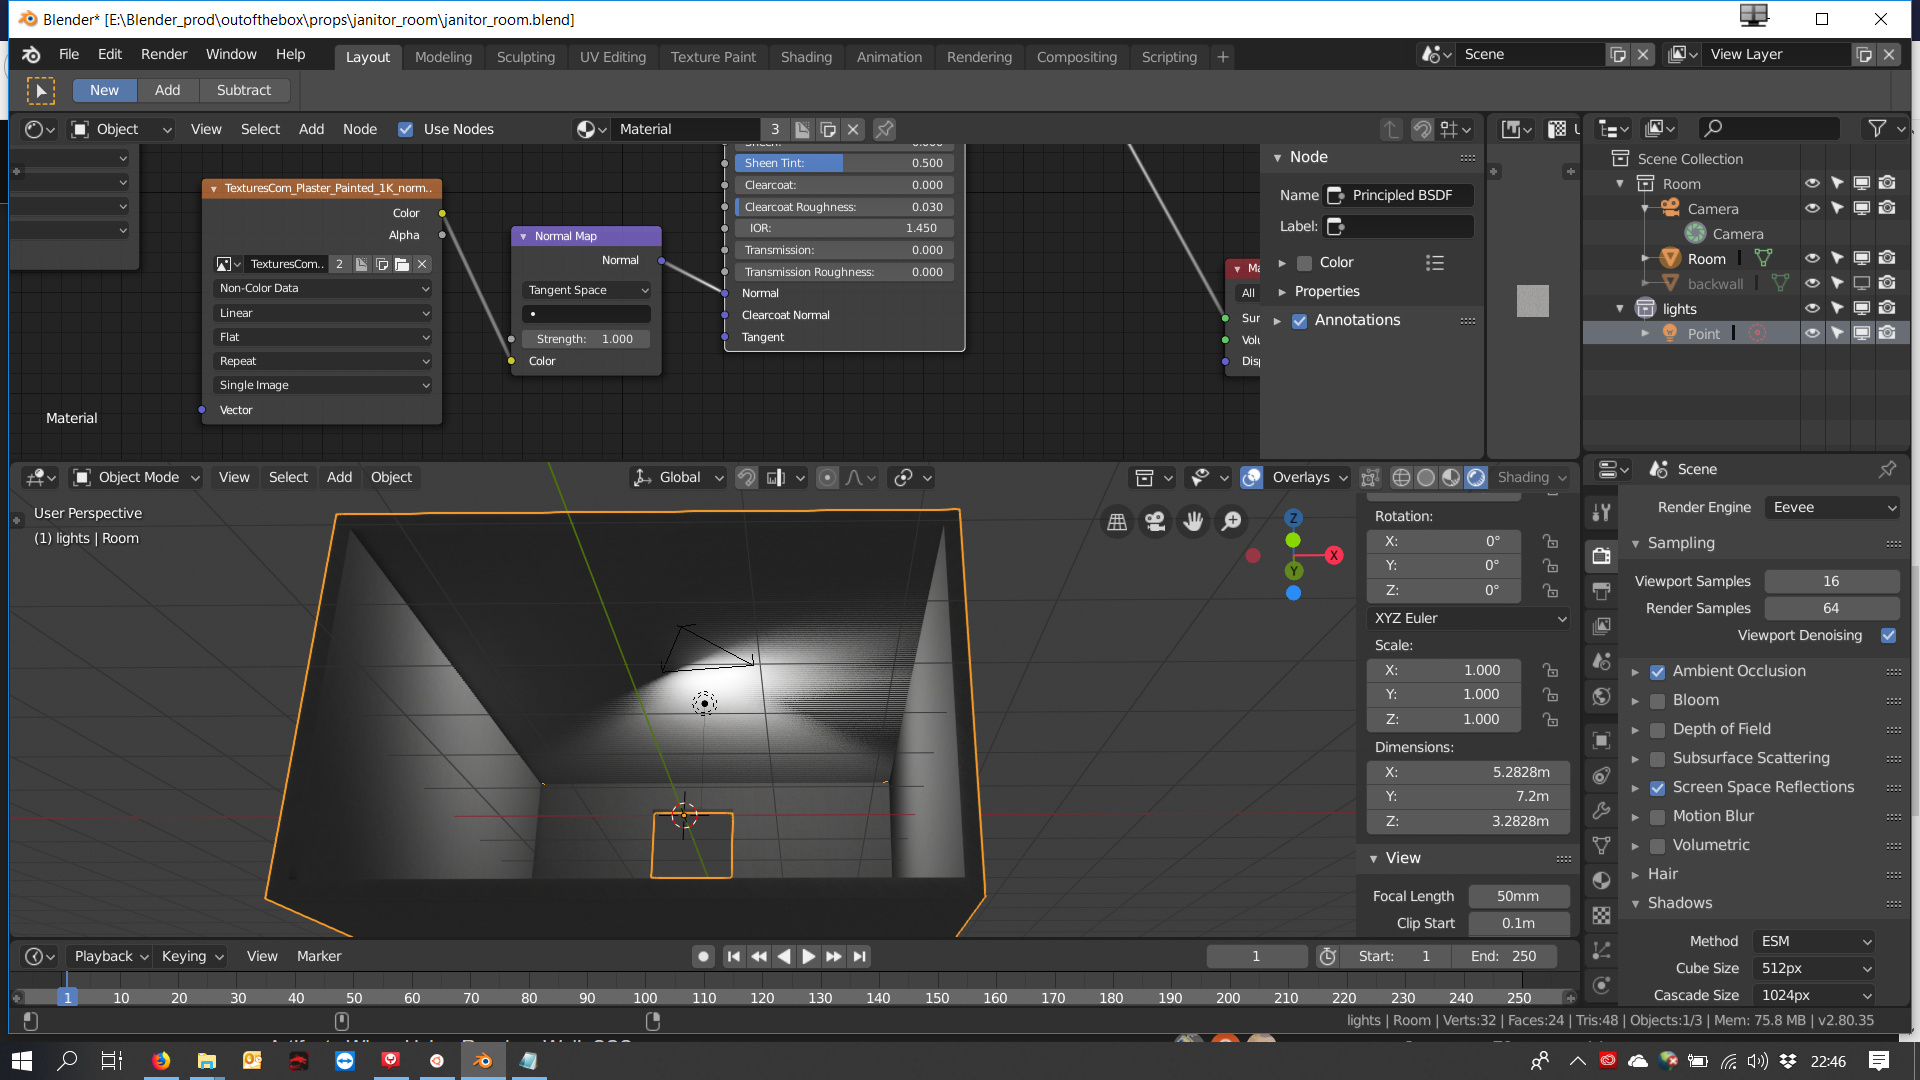
Task: Click the Z axis on navigation gizmo
Action: pos(1293,518)
